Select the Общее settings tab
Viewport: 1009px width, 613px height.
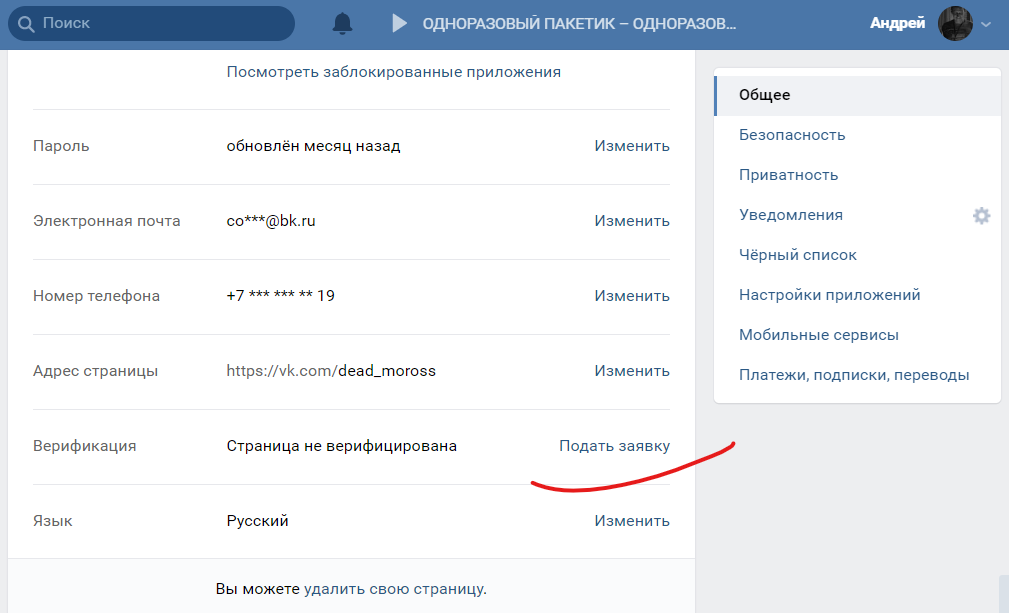858,95
